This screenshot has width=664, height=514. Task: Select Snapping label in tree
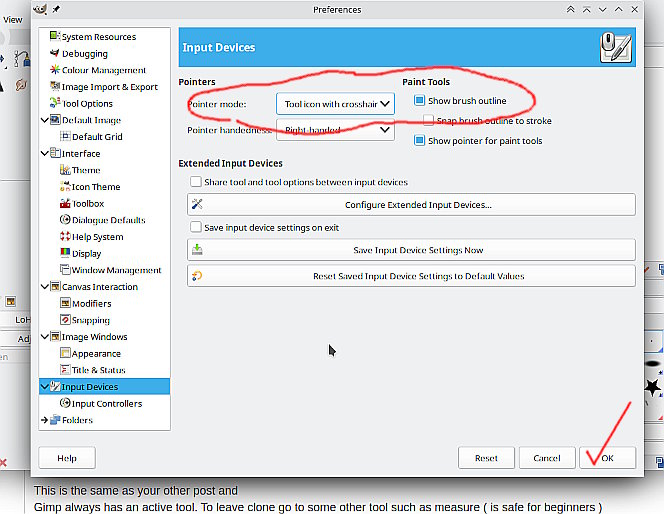pos(91,320)
